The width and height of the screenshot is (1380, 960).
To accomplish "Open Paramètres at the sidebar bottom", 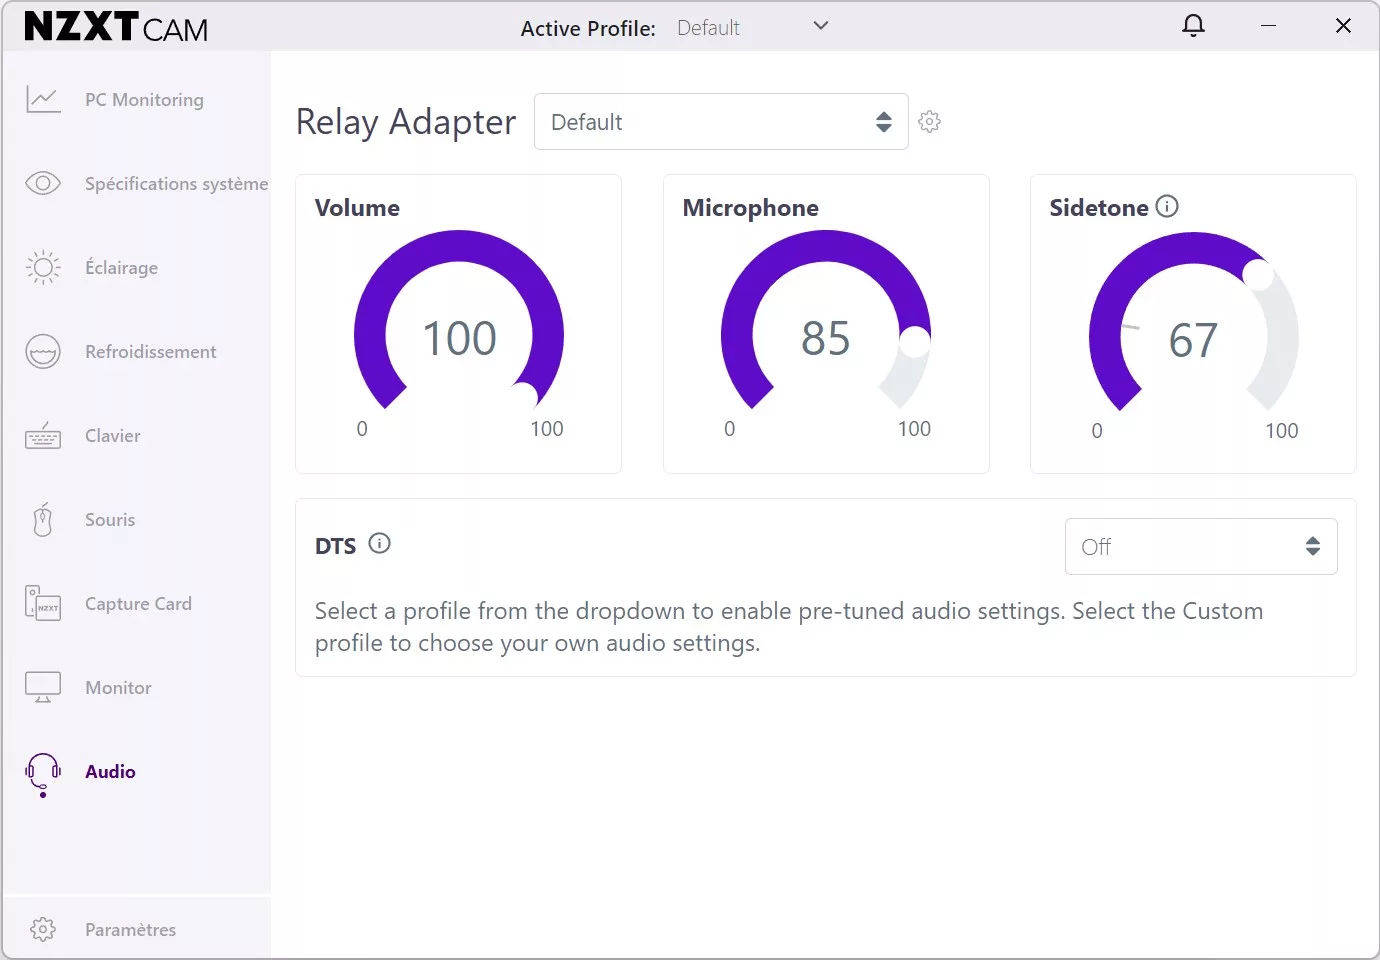I will coord(130,930).
